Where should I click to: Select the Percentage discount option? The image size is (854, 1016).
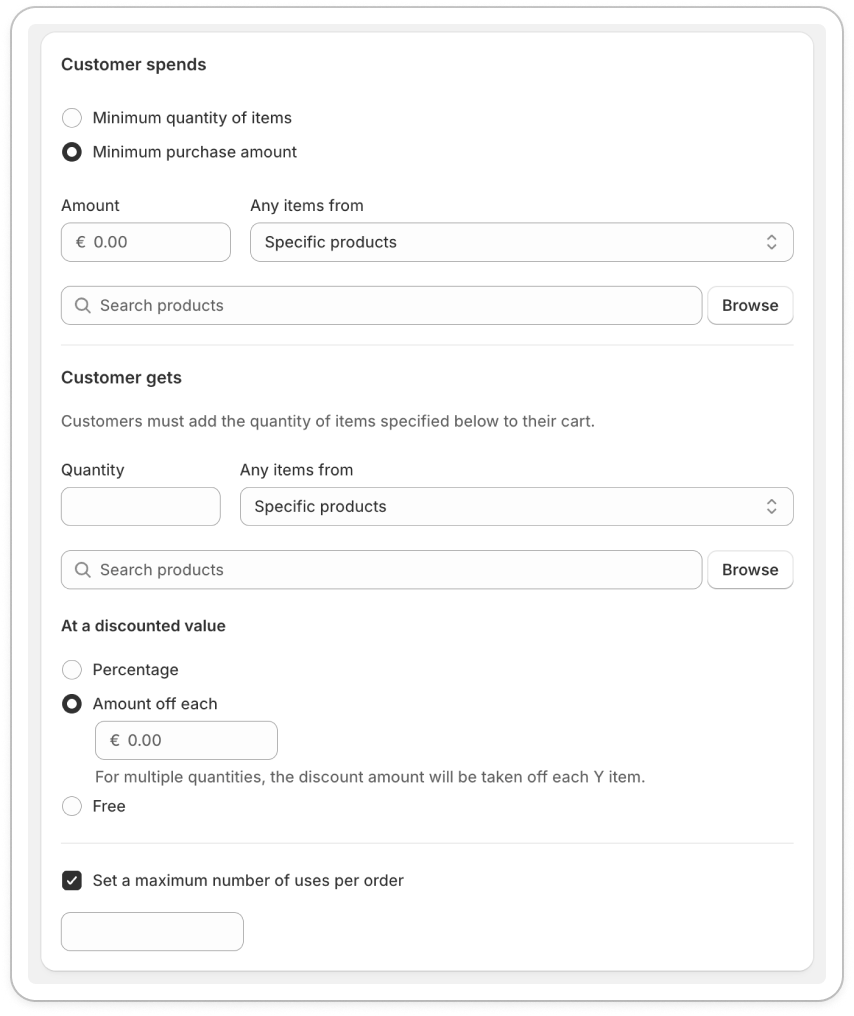(x=71, y=669)
